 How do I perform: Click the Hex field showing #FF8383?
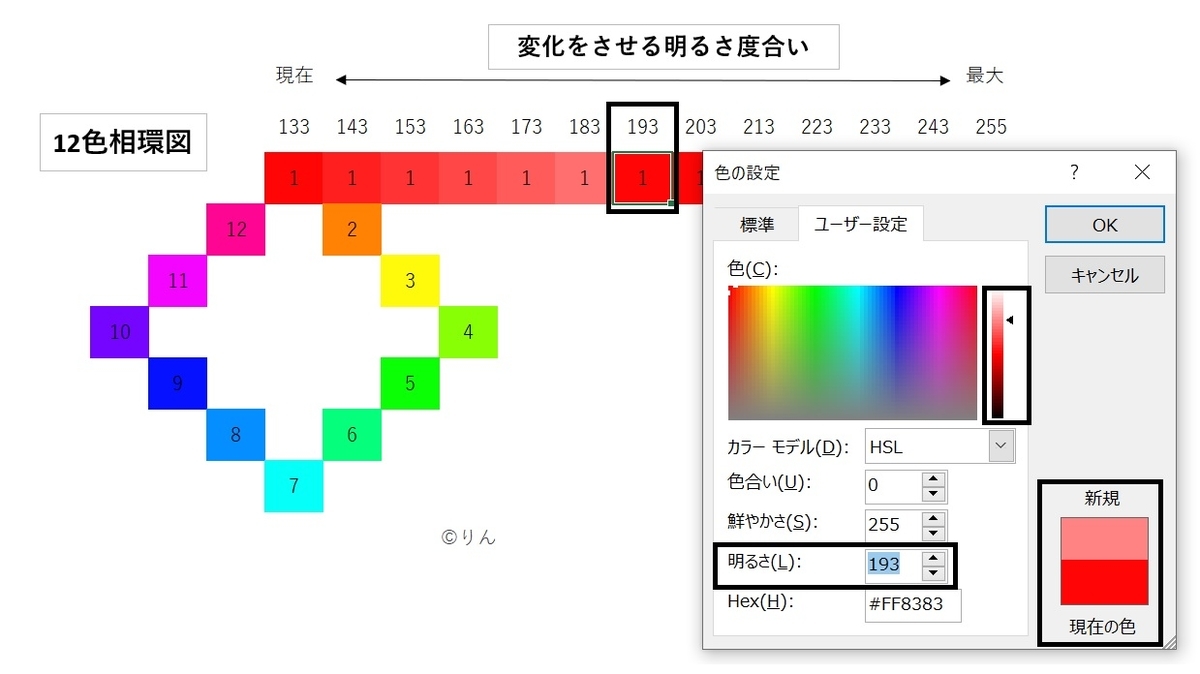tap(913, 604)
